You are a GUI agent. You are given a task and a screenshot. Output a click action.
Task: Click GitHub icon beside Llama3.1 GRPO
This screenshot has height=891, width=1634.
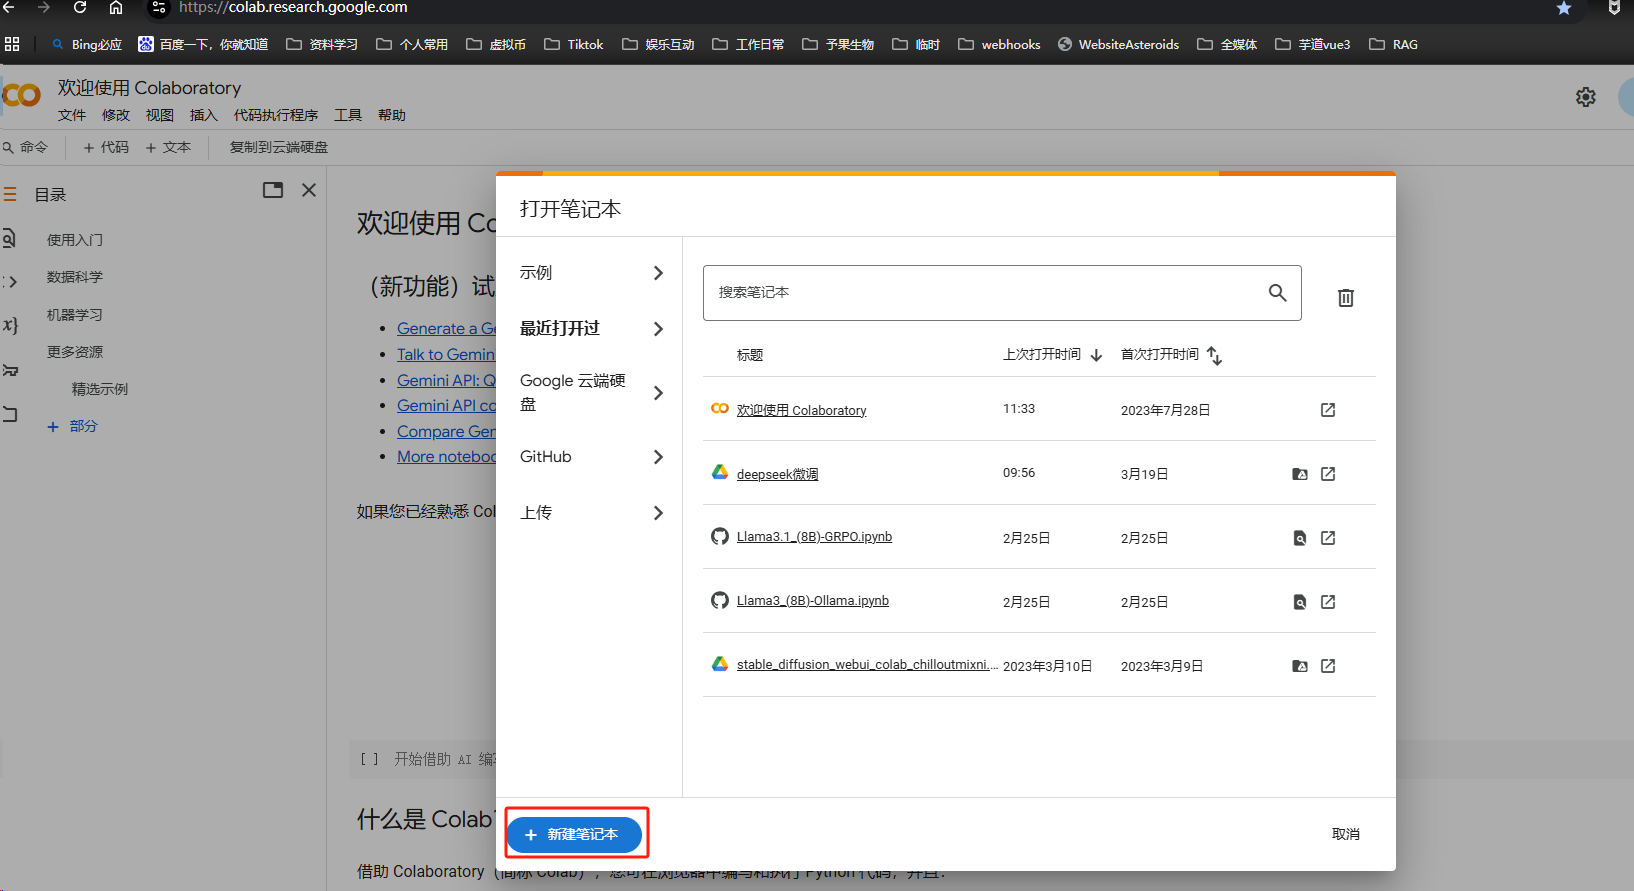click(x=719, y=536)
